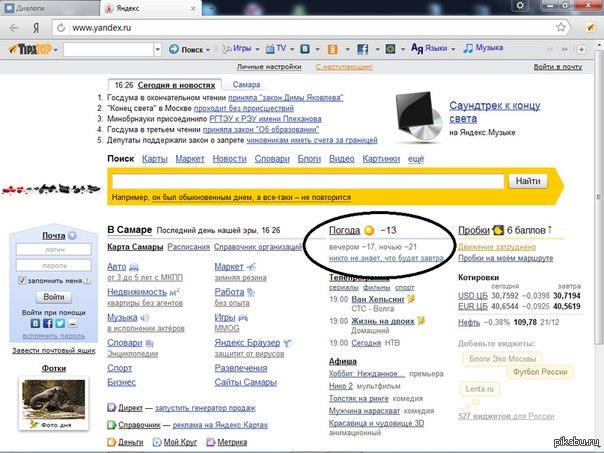Log in with Twitter icon in the mail box
This screenshot has width=604, height=453.
(60, 323)
